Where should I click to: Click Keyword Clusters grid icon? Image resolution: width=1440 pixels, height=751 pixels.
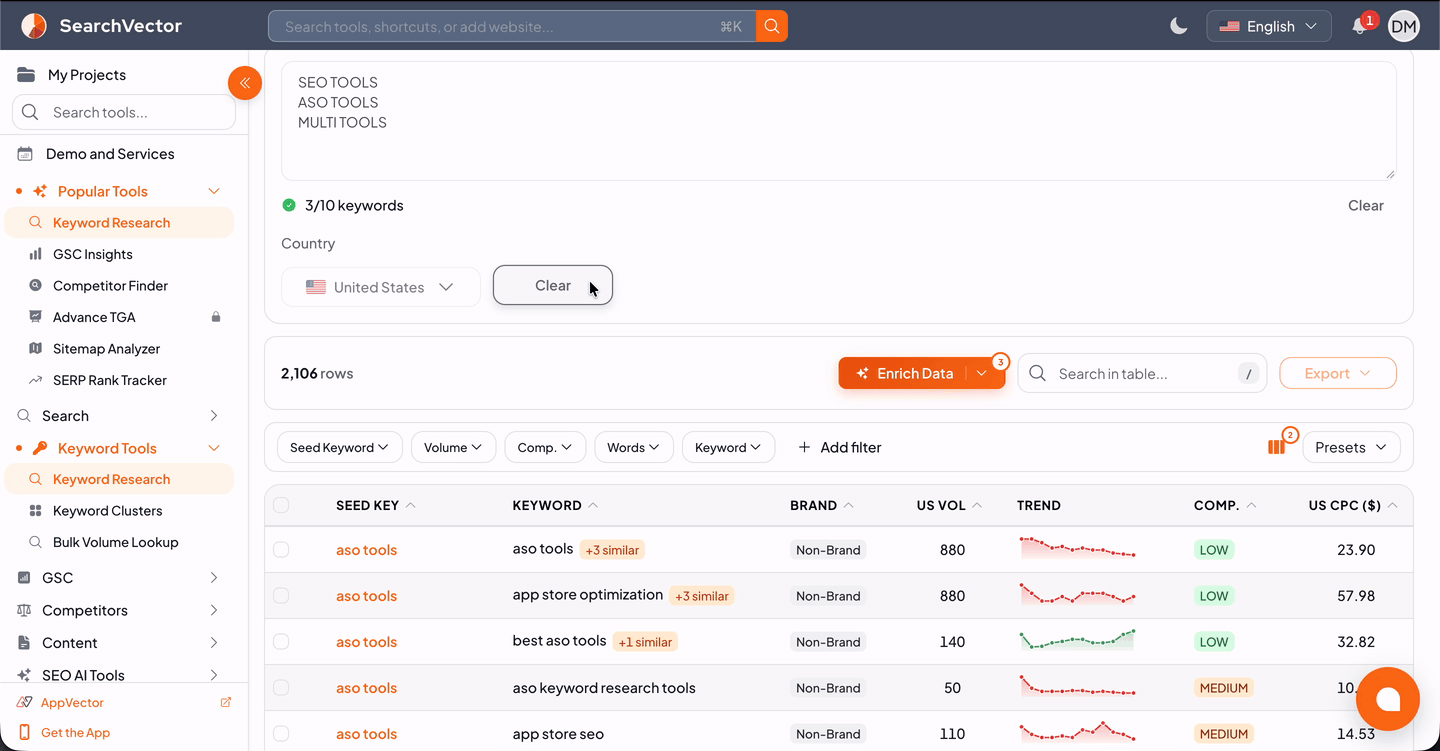36,511
